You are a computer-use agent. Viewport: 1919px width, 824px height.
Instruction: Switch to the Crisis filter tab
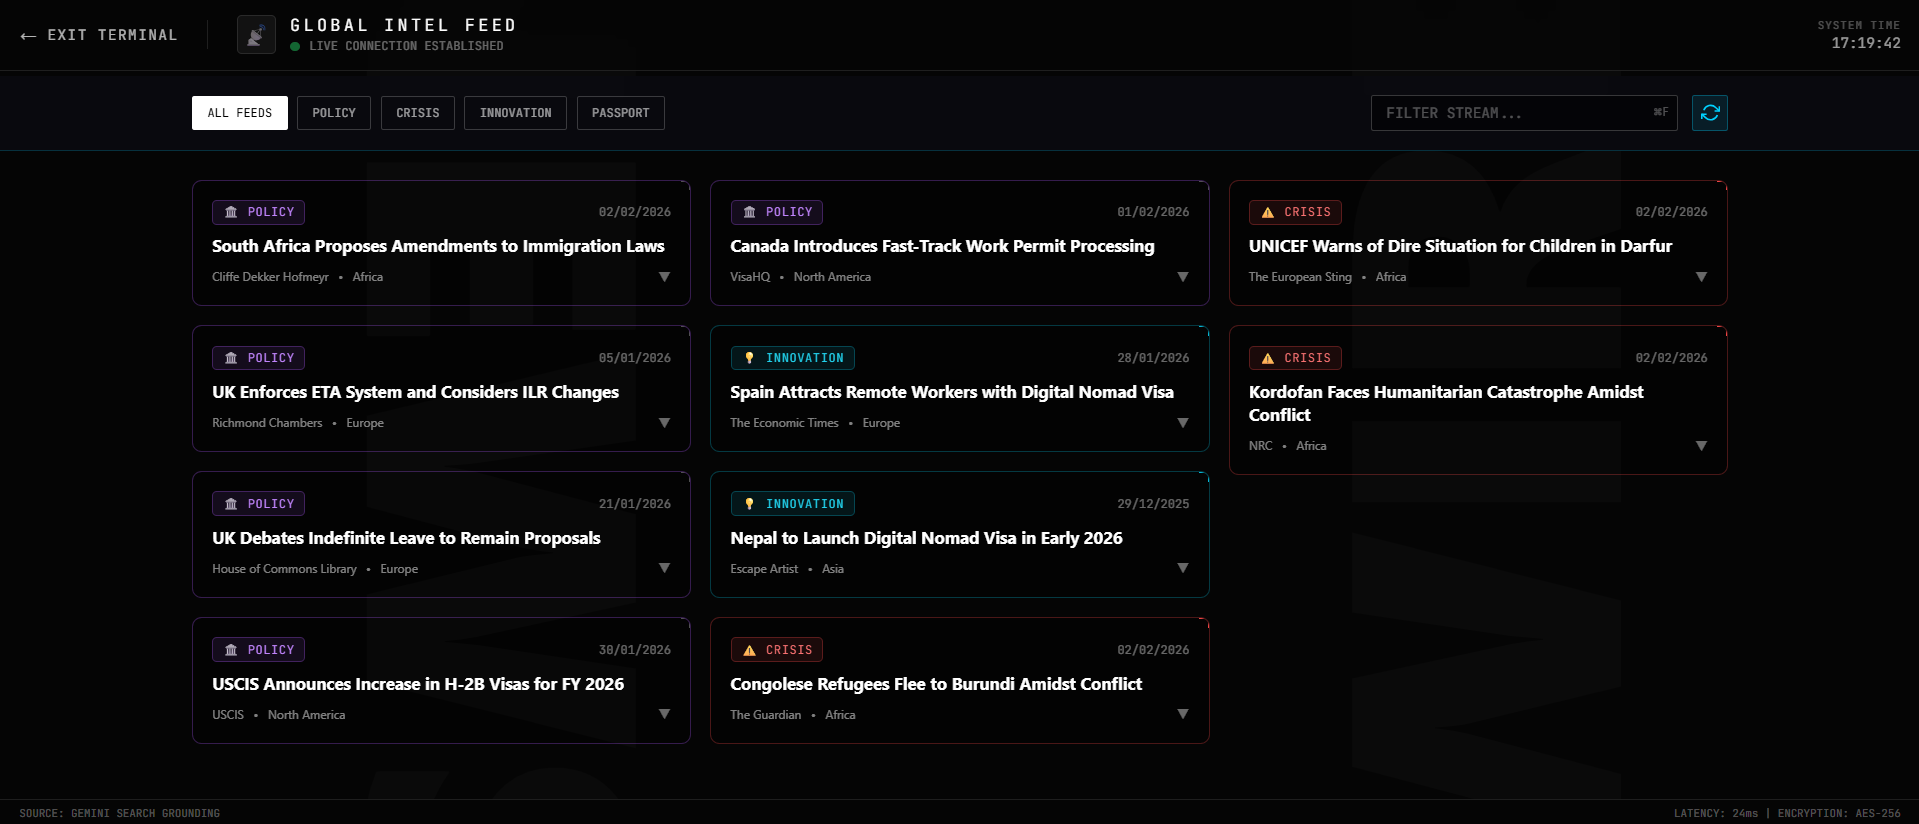click(418, 113)
